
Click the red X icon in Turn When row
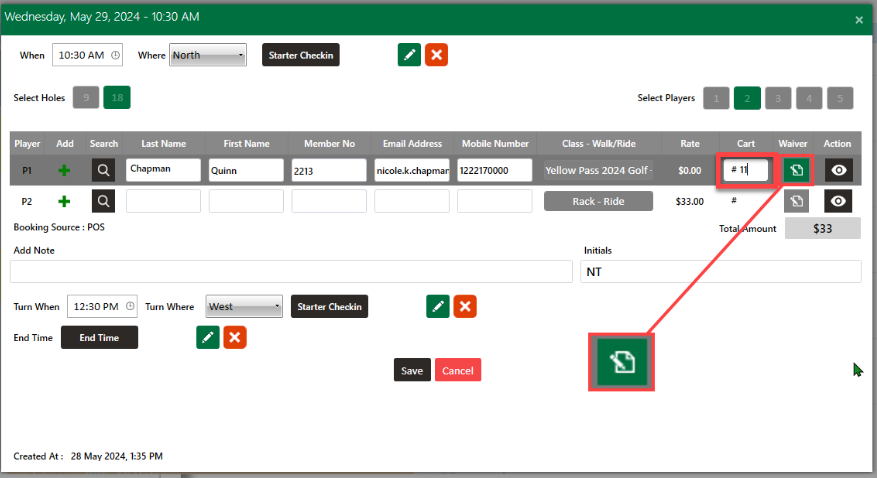[464, 306]
